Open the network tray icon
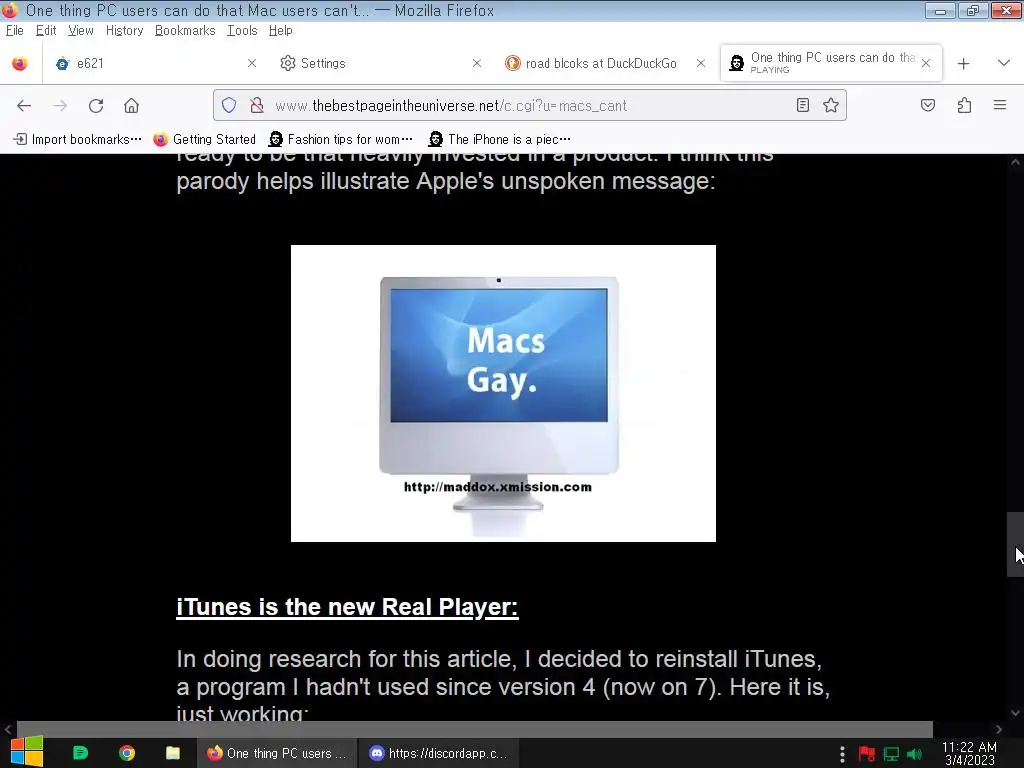Screen dimensions: 1024x768 (891, 754)
